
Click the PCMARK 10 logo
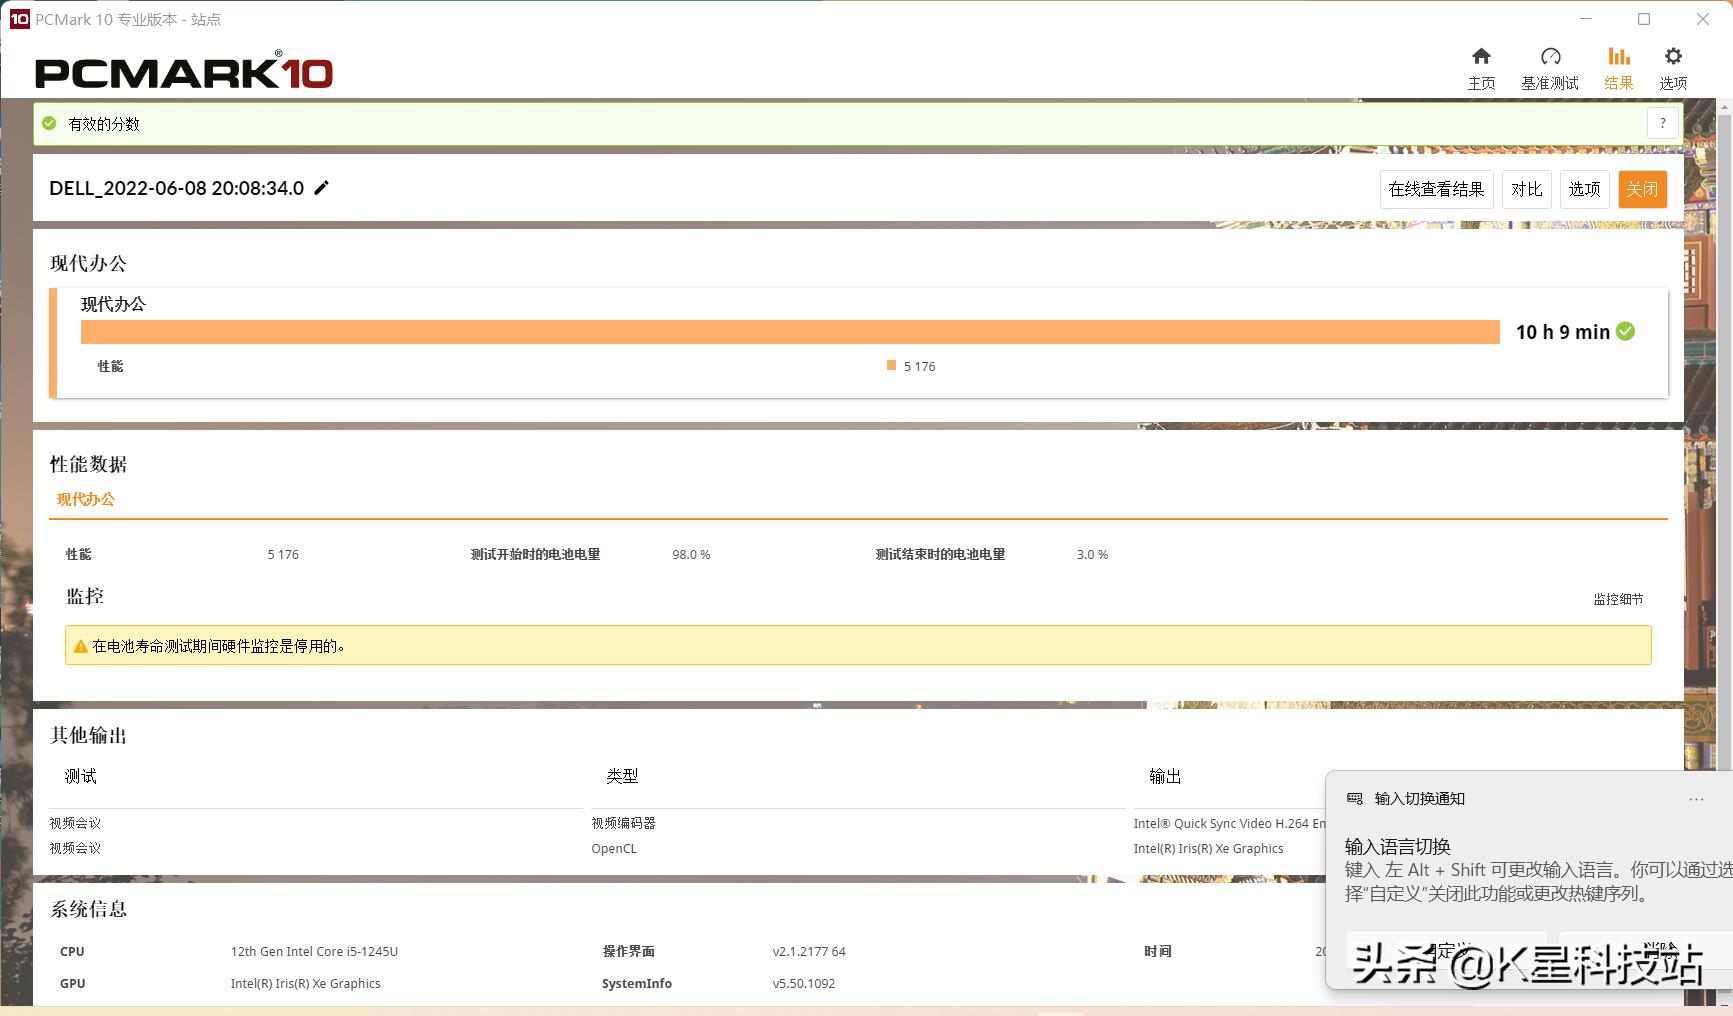[184, 71]
